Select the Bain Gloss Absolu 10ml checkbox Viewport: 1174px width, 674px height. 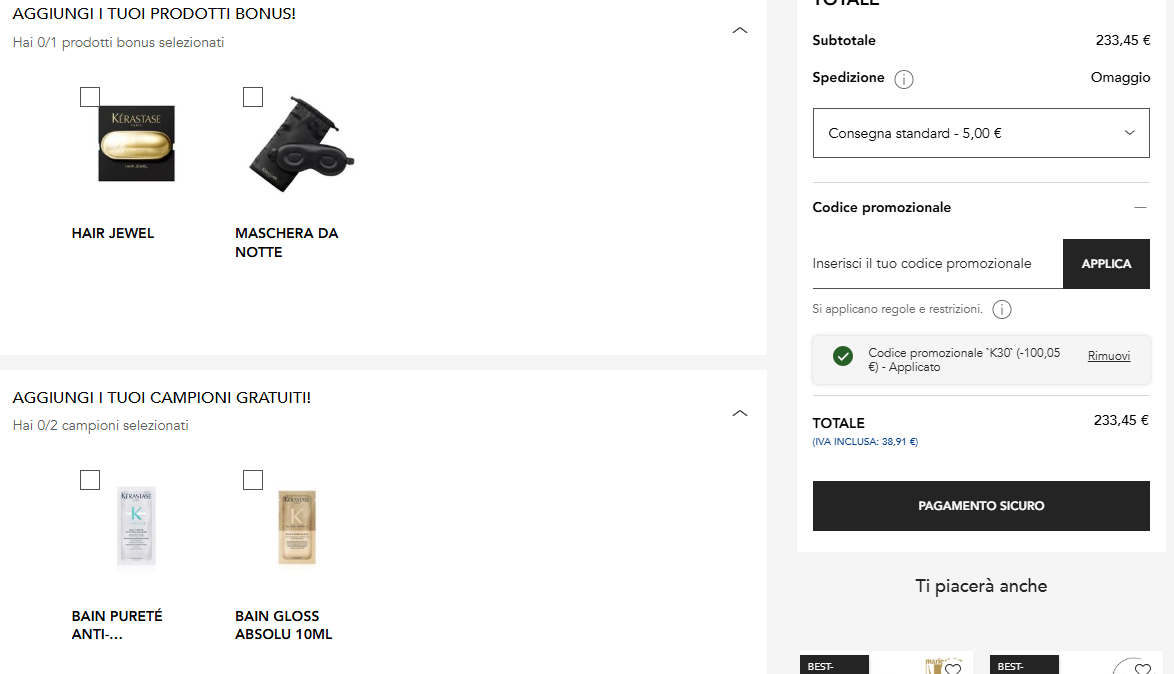[x=253, y=480]
